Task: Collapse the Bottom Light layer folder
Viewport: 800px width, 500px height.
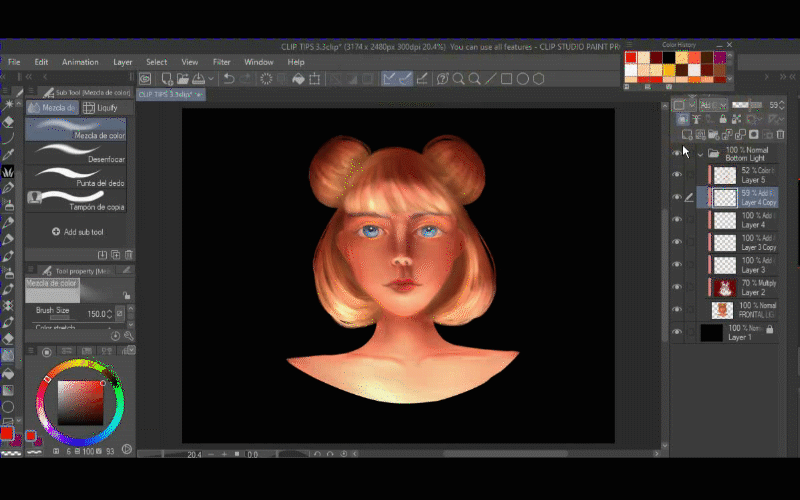Action: pyautogui.click(x=700, y=154)
